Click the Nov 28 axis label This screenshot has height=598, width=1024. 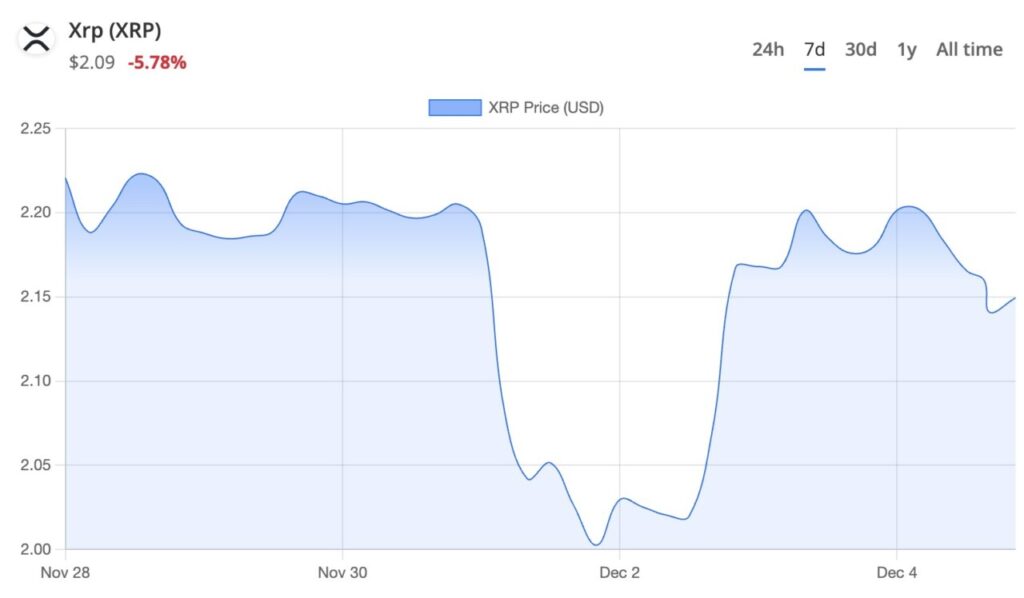click(x=65, y=573)
